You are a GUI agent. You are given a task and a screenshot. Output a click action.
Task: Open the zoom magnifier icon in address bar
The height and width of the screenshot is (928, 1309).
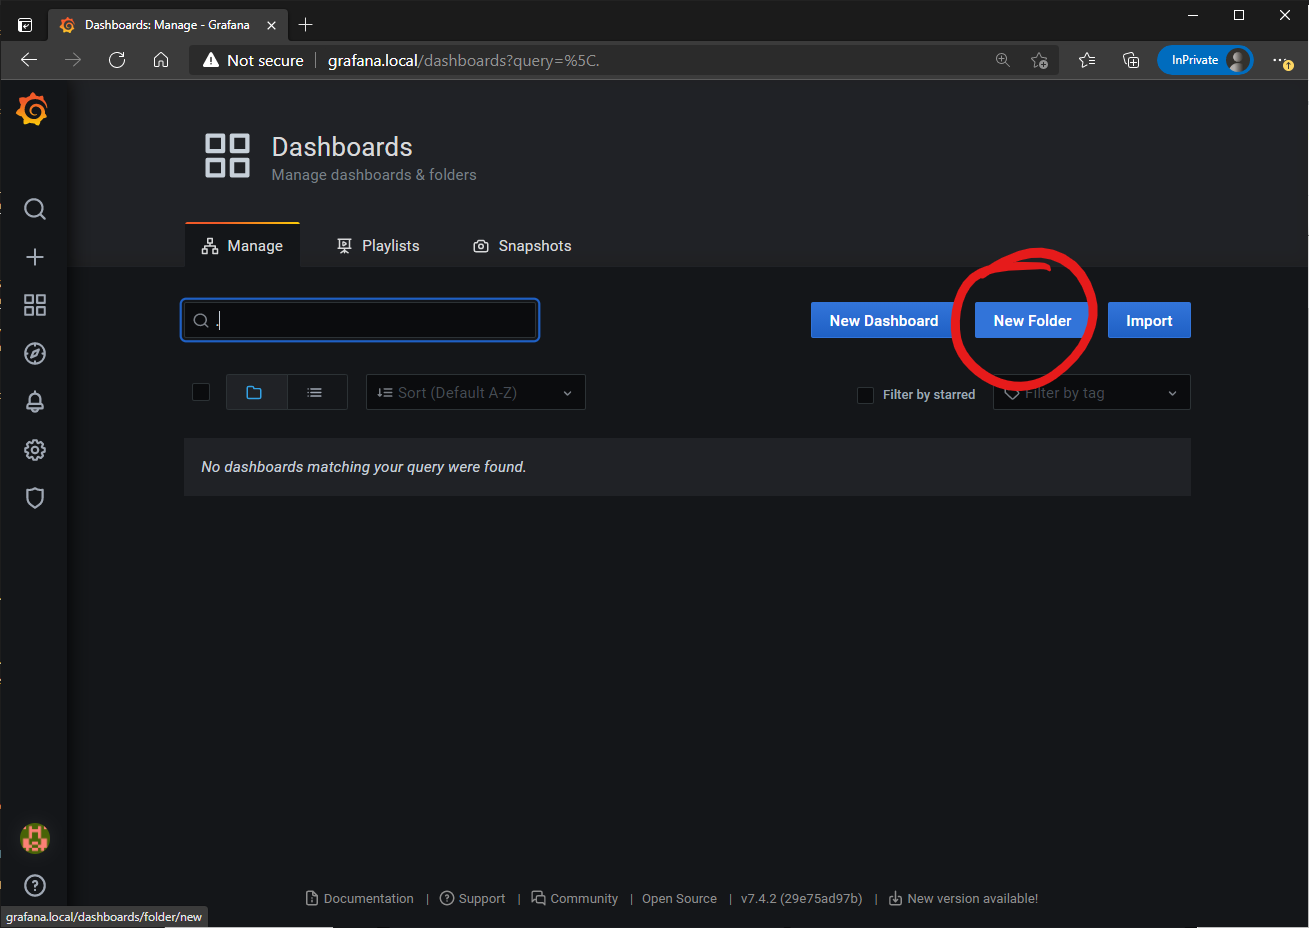(1003, 60)
